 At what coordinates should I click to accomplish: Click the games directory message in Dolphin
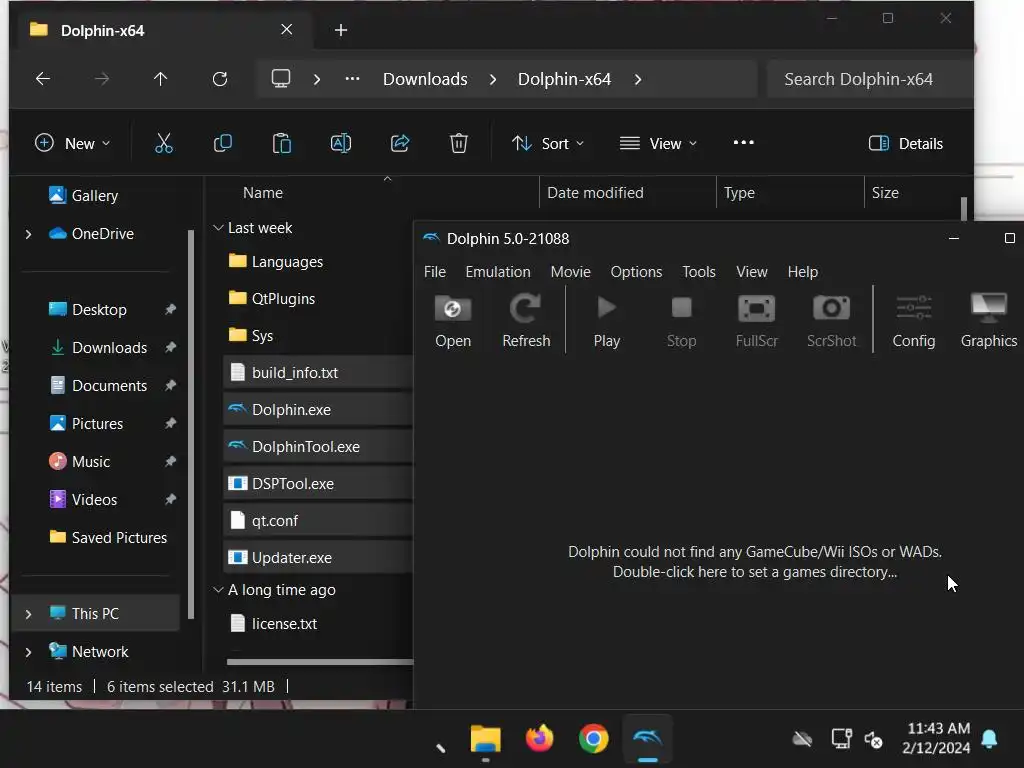(x=755, y=562)
